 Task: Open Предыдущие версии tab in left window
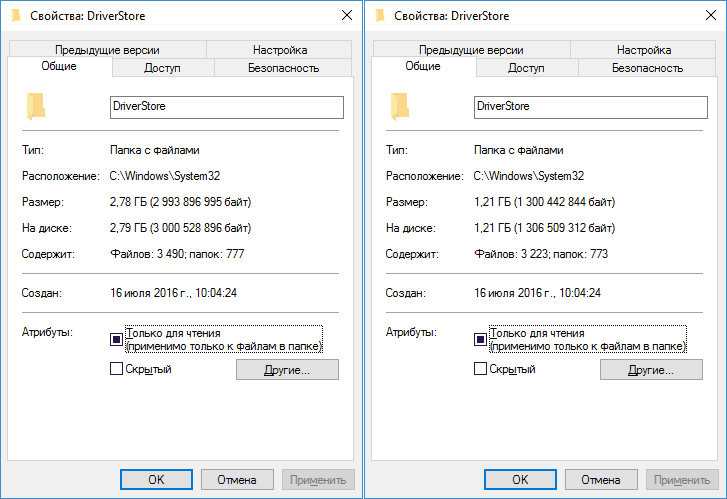tap(108, 50)
